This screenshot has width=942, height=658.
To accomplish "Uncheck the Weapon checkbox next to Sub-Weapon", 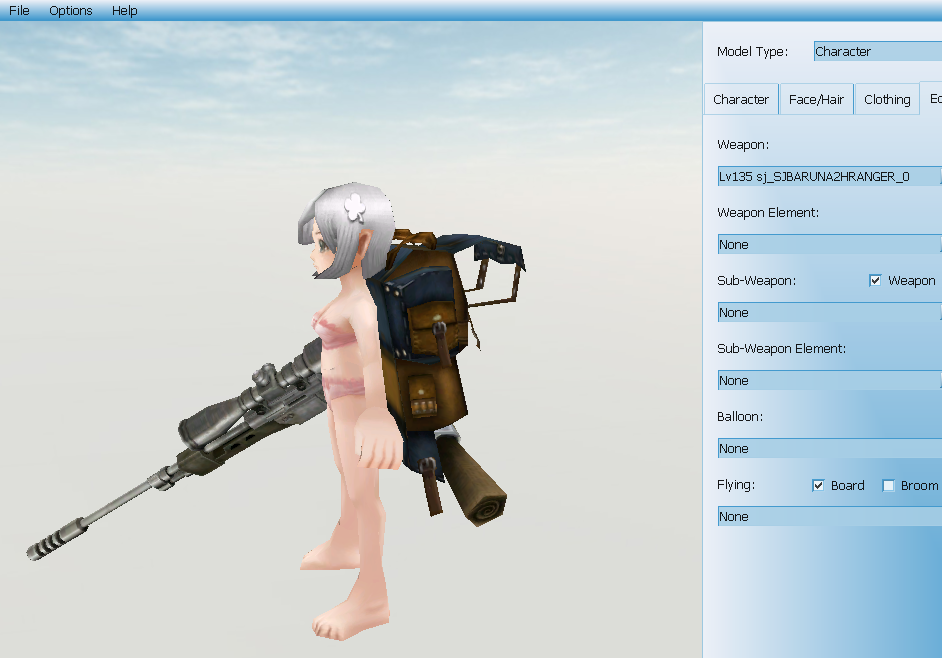I will 876,281.
